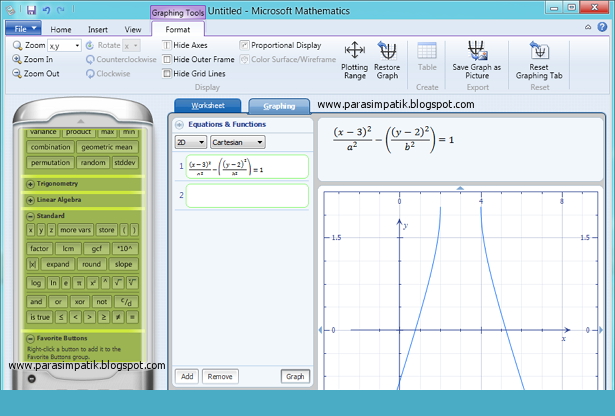This screenshot has width=615, height=416.
Task: Click the x squared key
Action: coord(92,283)
